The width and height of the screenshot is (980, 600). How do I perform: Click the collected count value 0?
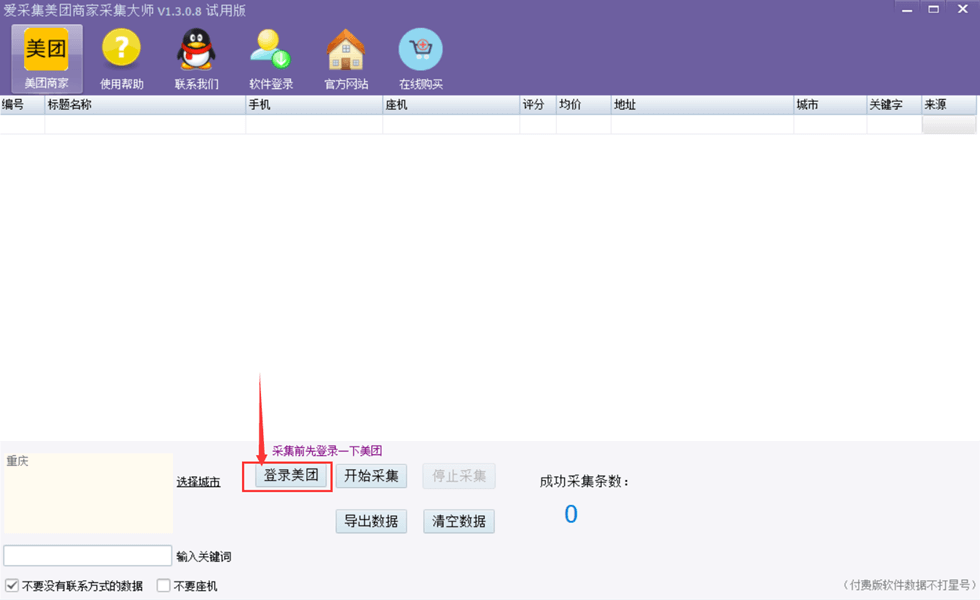point(571,514)
